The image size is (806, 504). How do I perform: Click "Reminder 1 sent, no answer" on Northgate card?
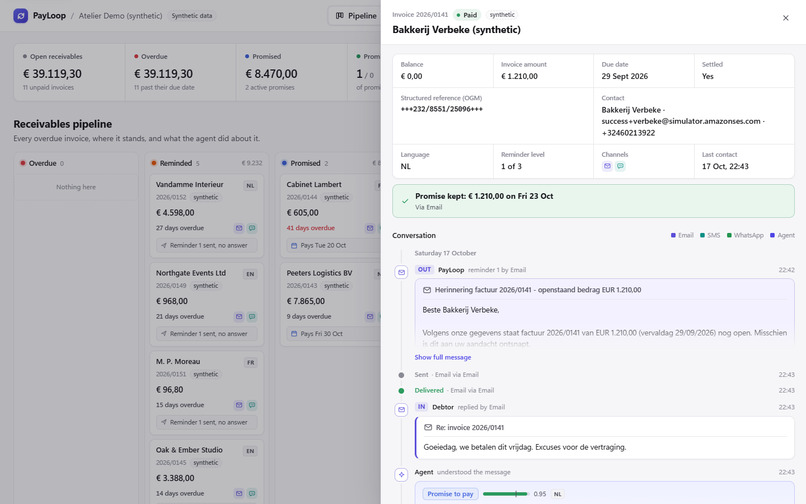click(x=209, y=334)
